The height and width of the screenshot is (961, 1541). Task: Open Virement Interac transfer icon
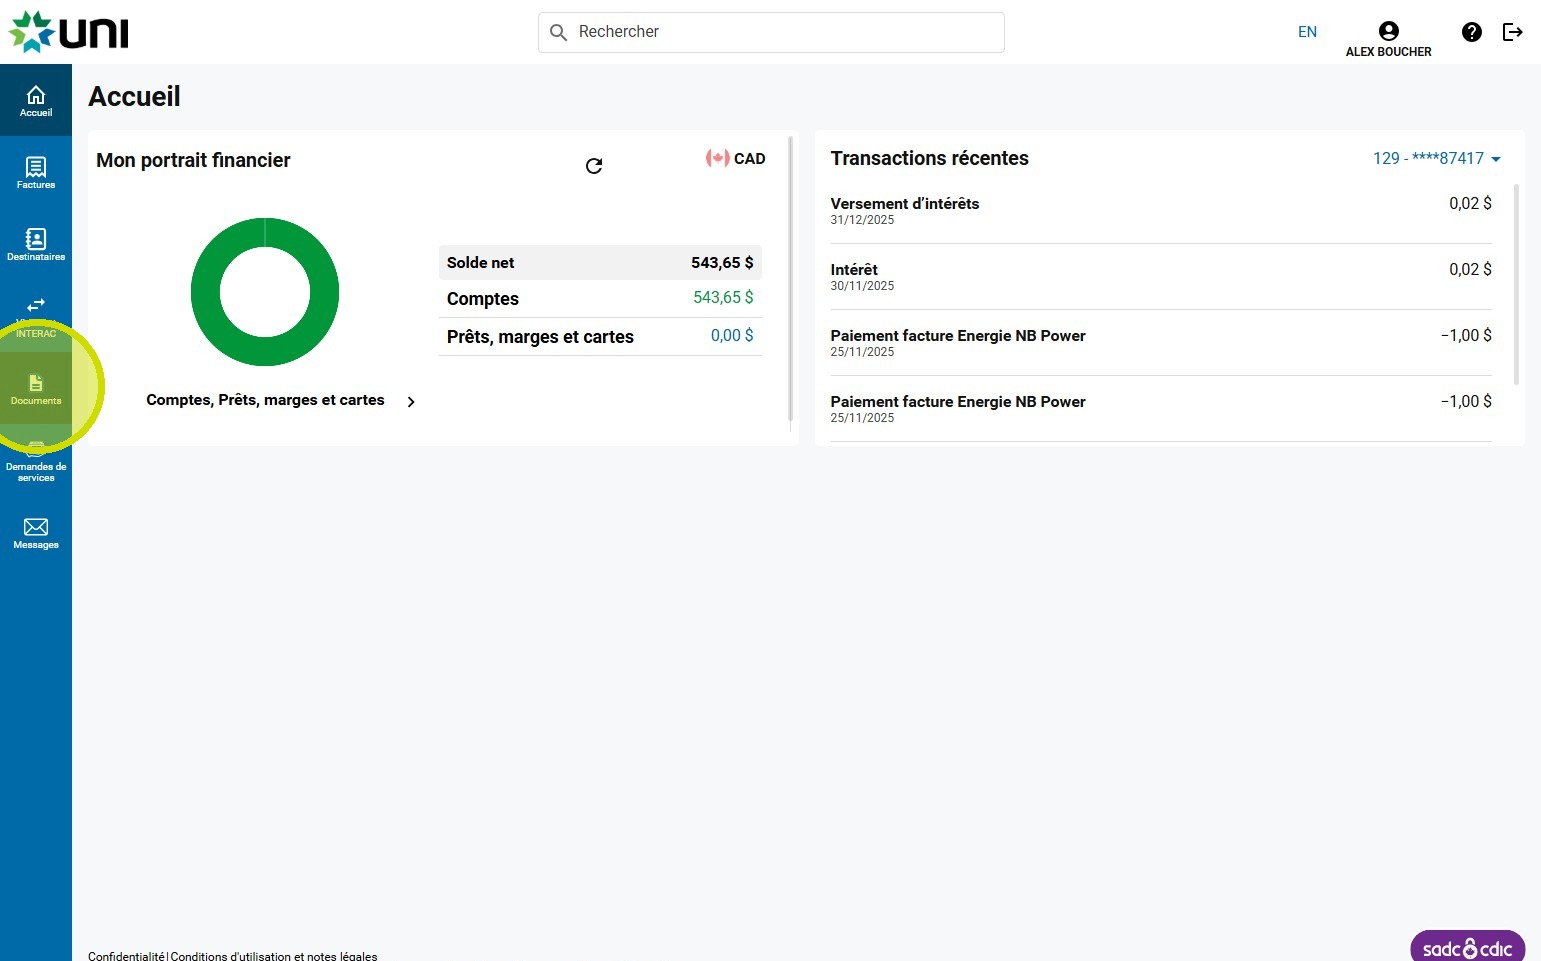tap(36, 310)
